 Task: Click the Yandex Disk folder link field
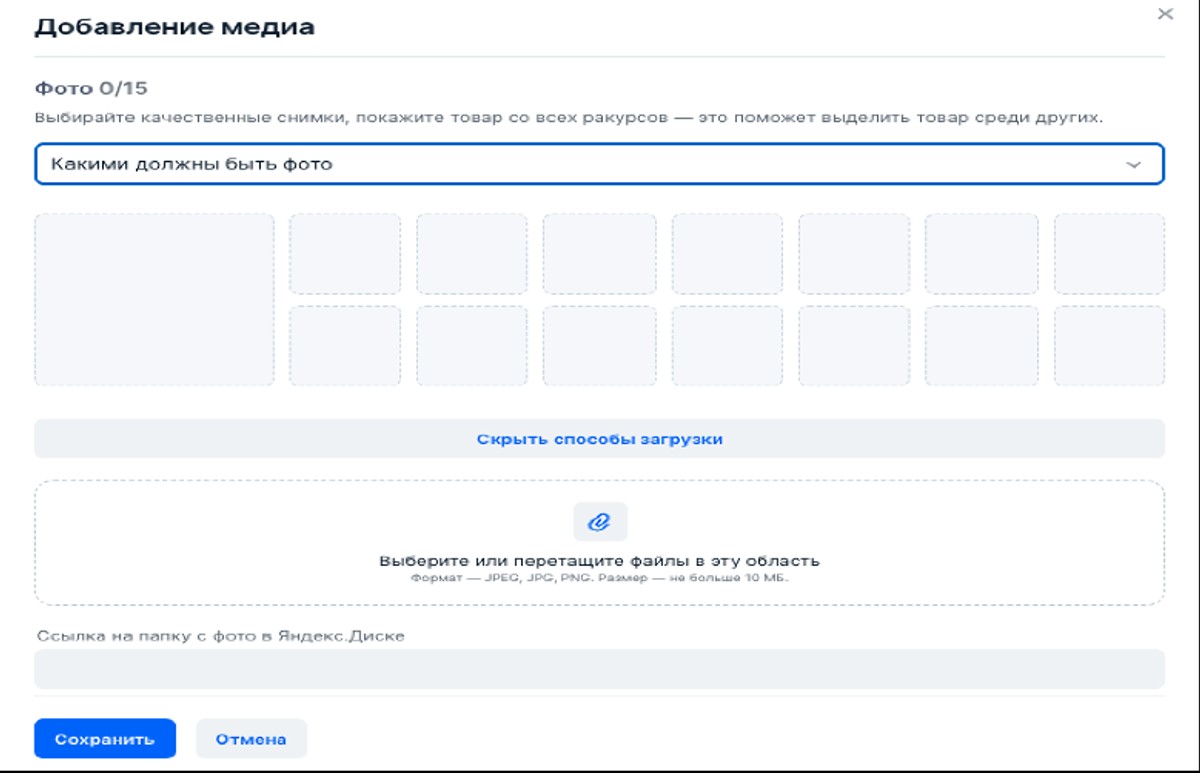[x=599, y=669]
